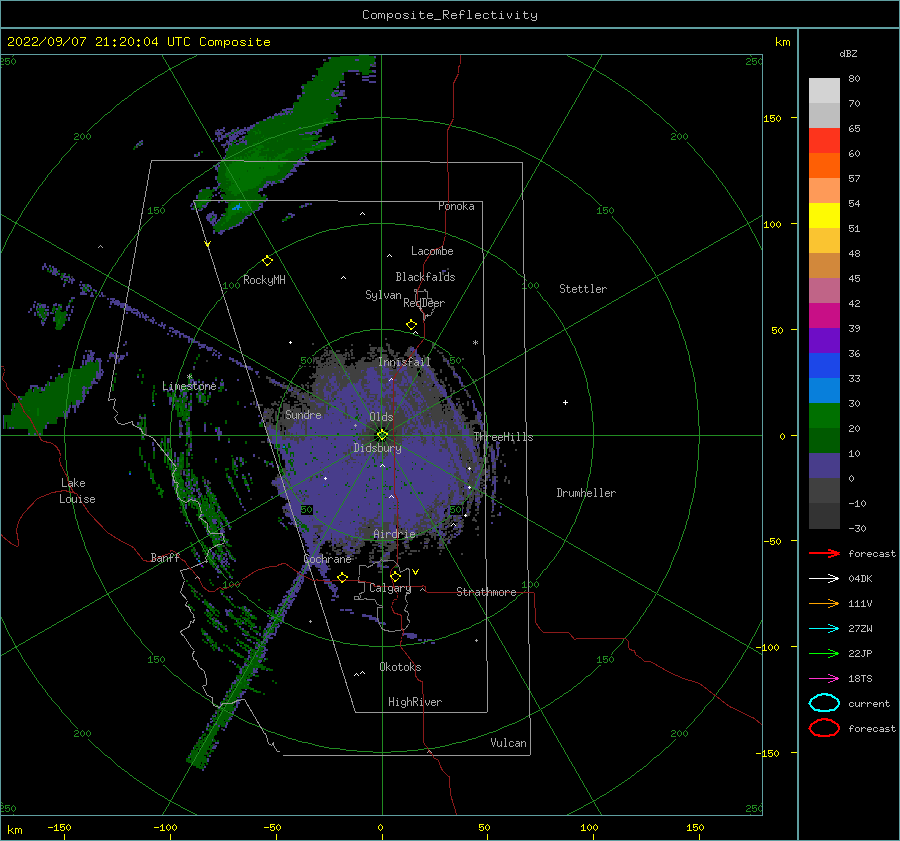The width and height of the screenshot is (900, 841).
Task: Click the ThreeHills label
Action: pyautogui.click(x=503, y=437)
